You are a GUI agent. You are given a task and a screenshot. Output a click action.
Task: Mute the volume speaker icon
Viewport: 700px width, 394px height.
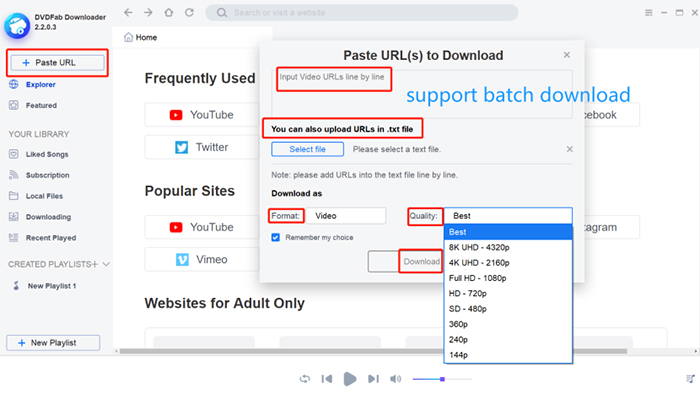[x=396, y=379]
